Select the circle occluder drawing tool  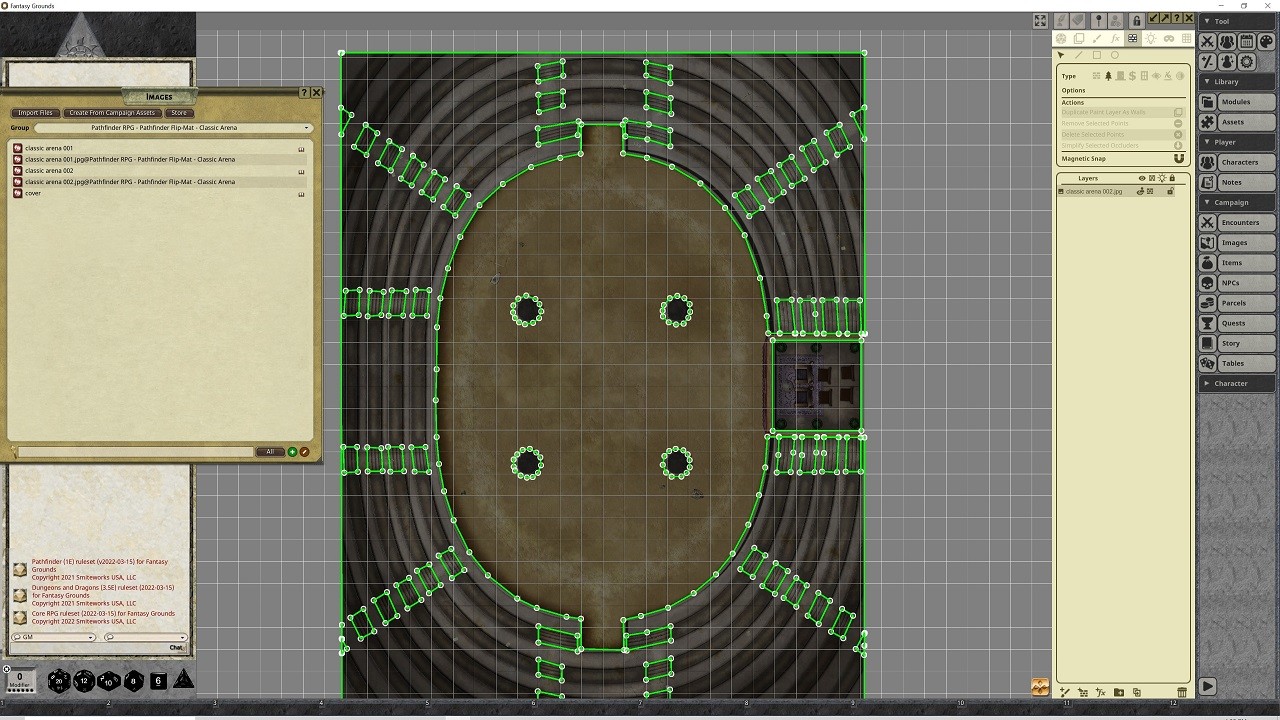[x=1115, y=55]
